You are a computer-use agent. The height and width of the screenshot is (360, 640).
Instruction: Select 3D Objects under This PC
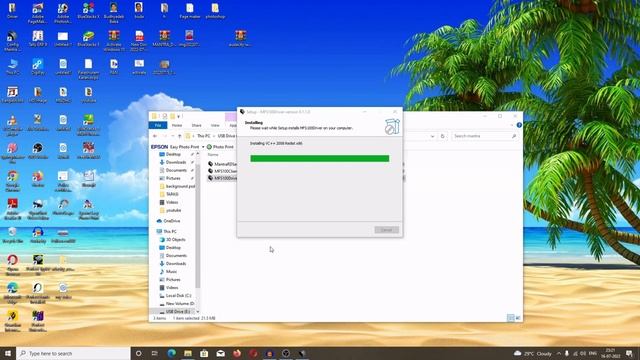click(x=176, y=240)
